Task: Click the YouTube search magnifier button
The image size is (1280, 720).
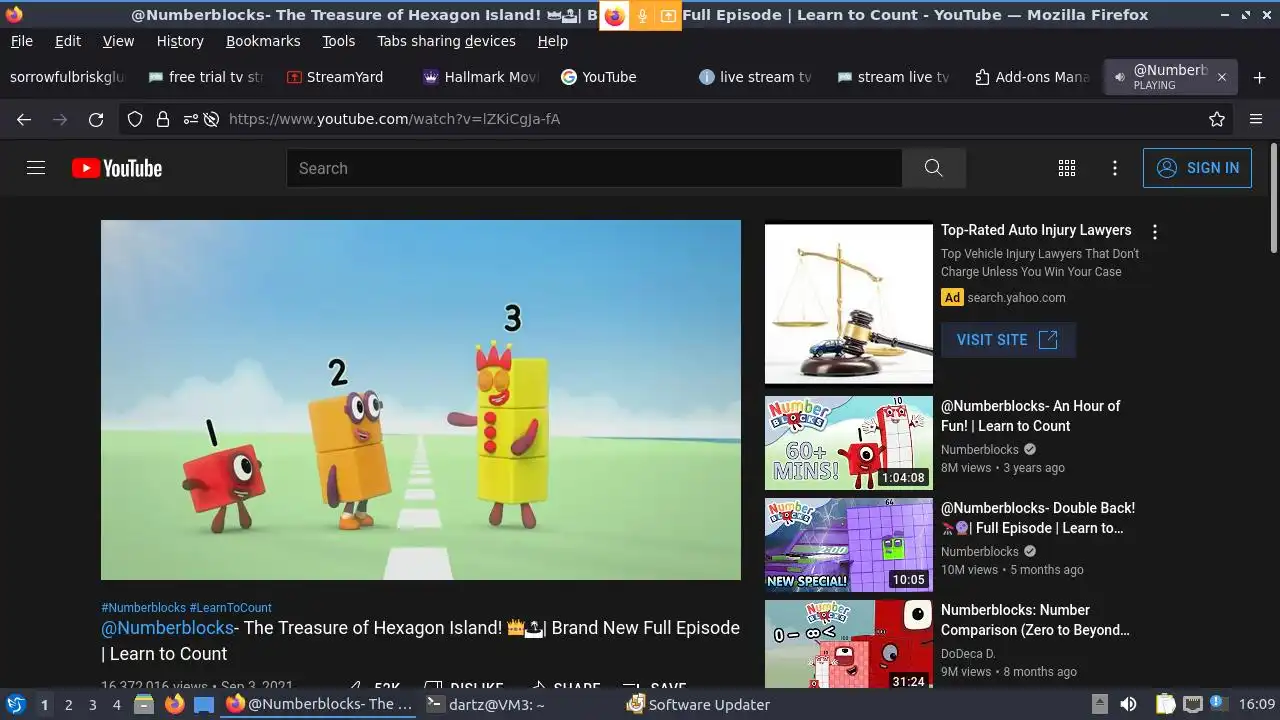Action: (x=934, y=168)
